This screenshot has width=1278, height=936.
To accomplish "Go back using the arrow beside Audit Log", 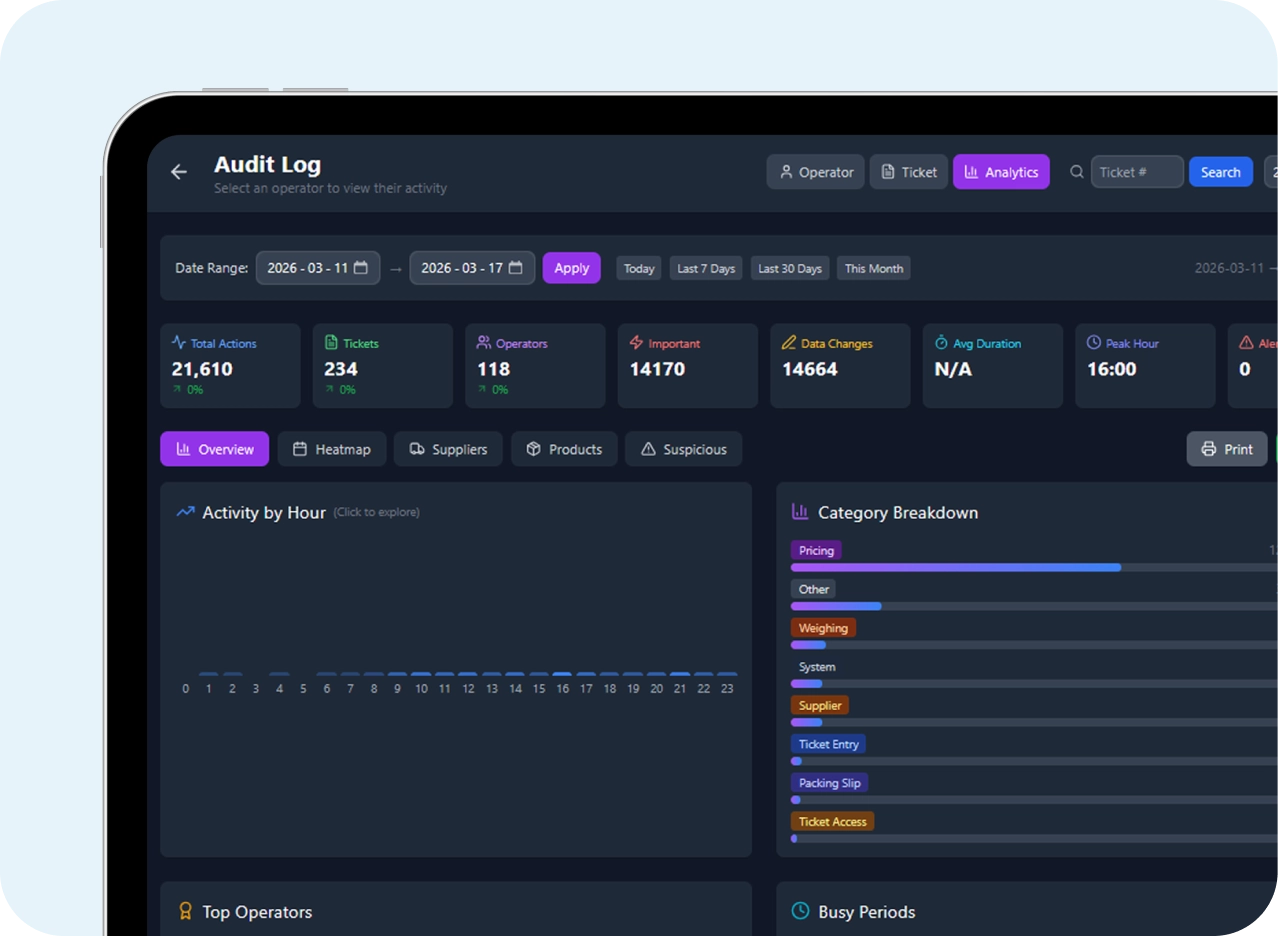I will (x=179, y=172).
